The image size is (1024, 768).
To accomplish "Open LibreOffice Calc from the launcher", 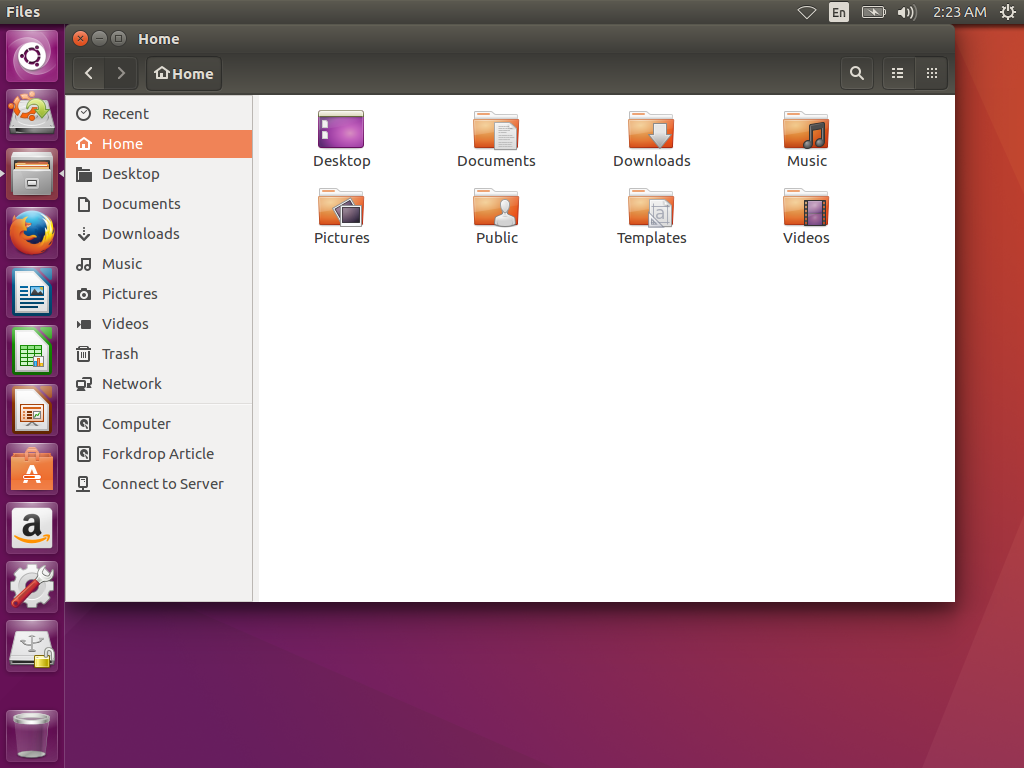I will click(x=32, y=351).
